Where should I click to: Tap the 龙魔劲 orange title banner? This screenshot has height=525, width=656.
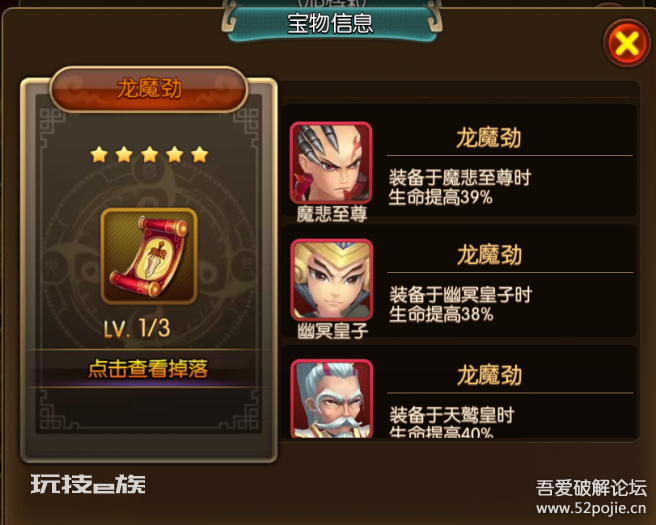point(149,89)
